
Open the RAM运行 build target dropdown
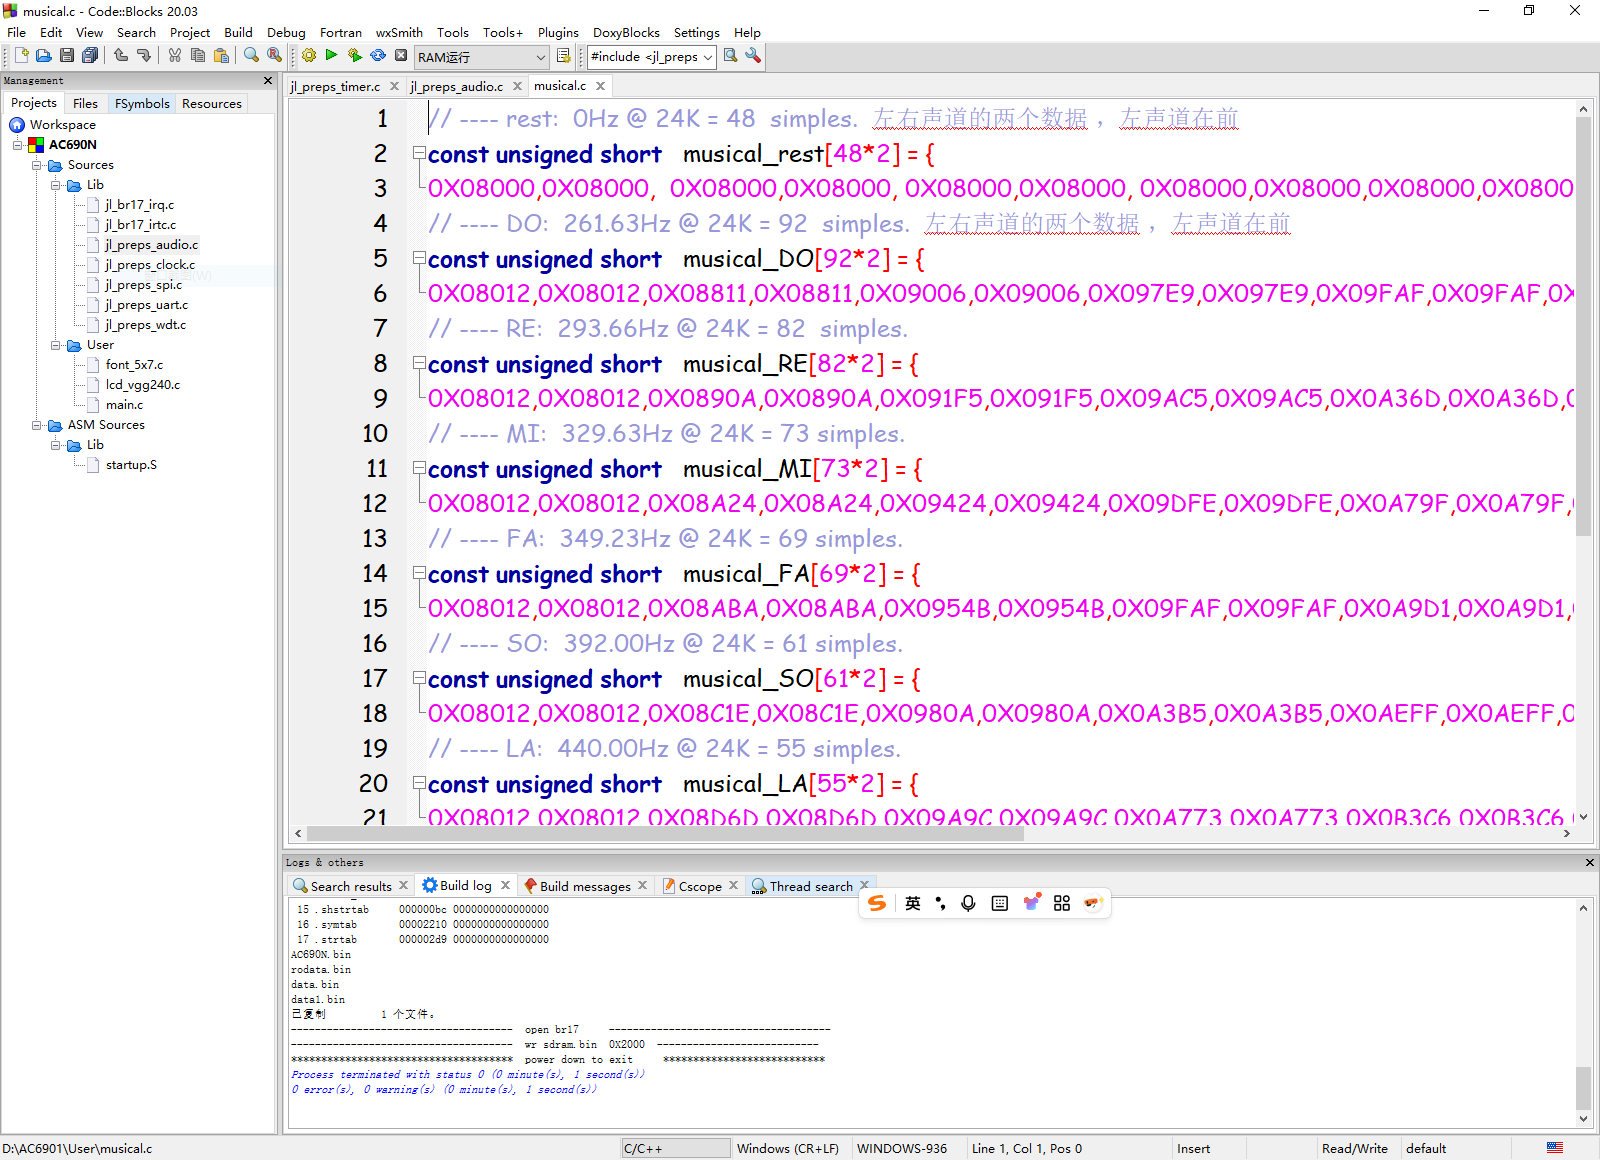pos(481,57)
